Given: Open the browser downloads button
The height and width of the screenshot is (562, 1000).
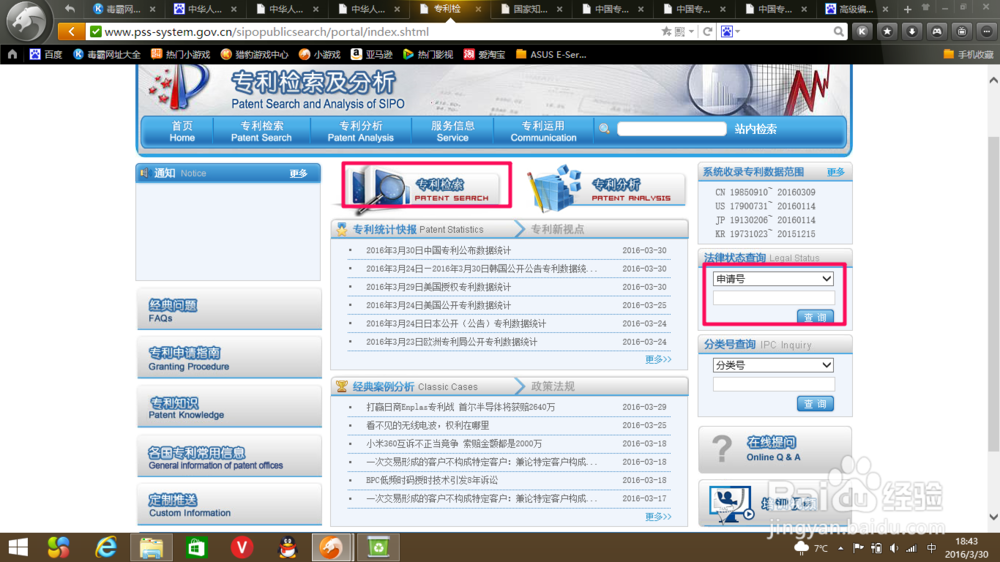Looking at the screenshot, I should tap(912, 31).
